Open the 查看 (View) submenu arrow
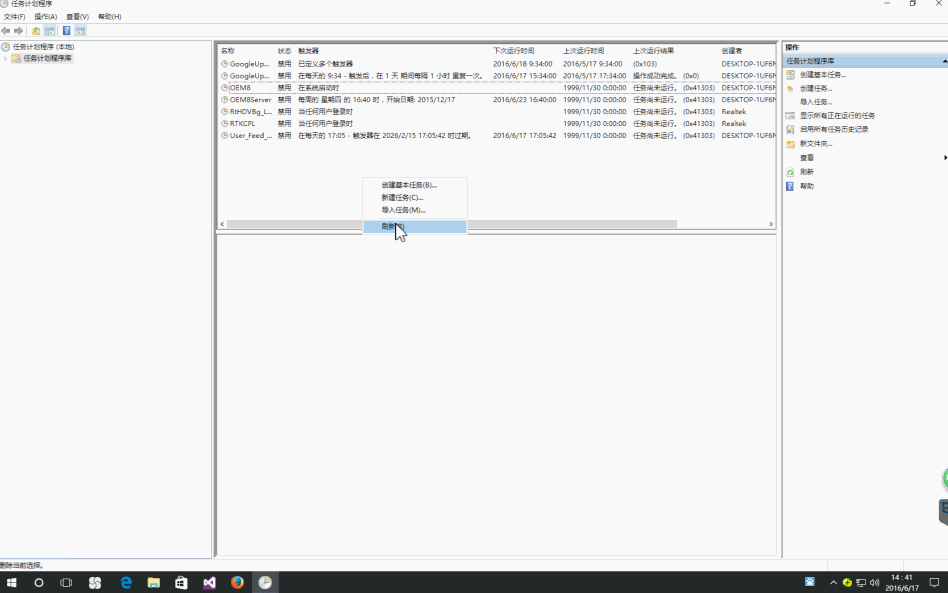948x593 pixels. [x=944, y=157]
